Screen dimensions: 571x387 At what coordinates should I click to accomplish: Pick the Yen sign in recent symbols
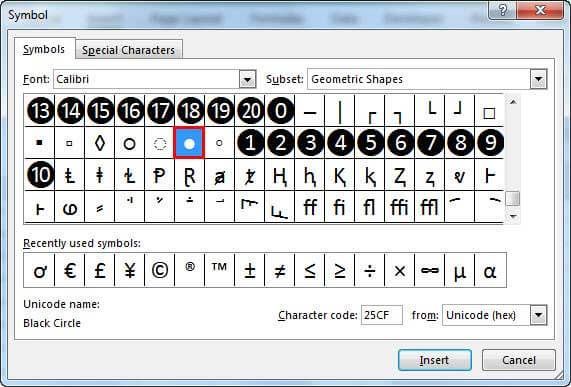[130, 270]
